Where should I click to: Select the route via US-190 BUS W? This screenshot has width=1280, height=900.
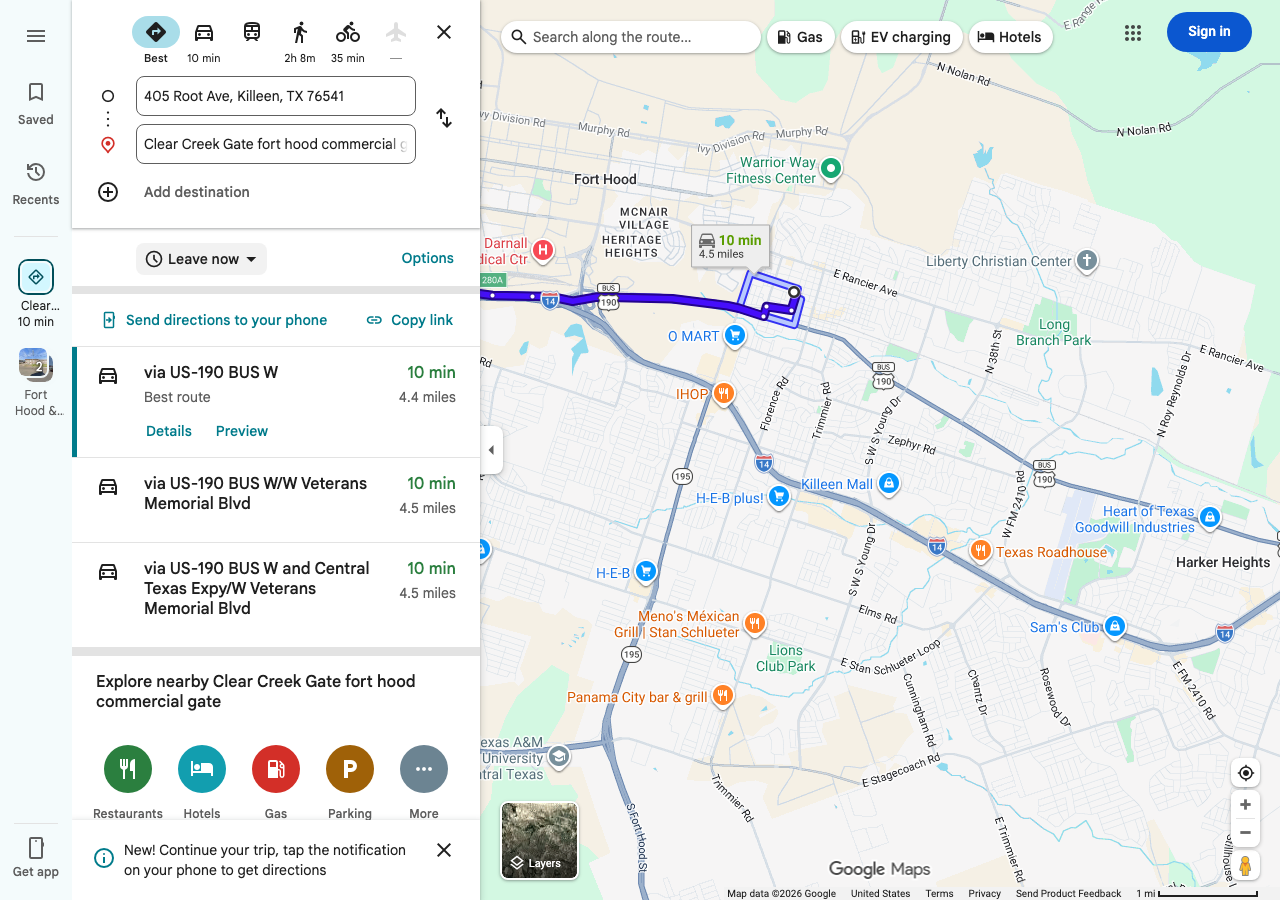[x=276, y=402]
